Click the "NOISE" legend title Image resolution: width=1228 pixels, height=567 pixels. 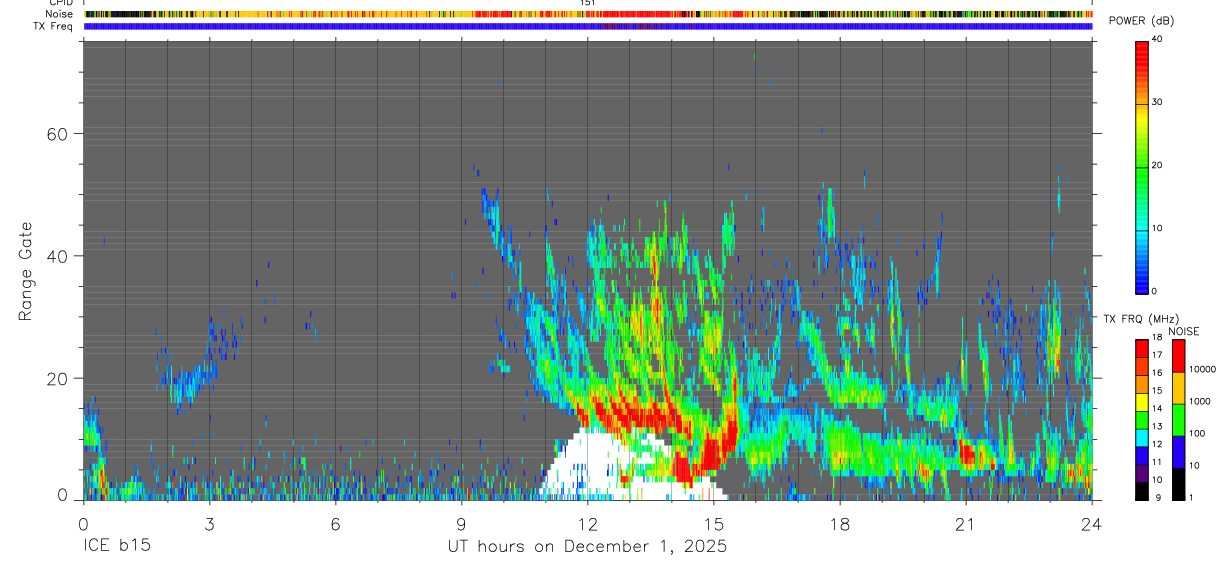[1183, 331]
